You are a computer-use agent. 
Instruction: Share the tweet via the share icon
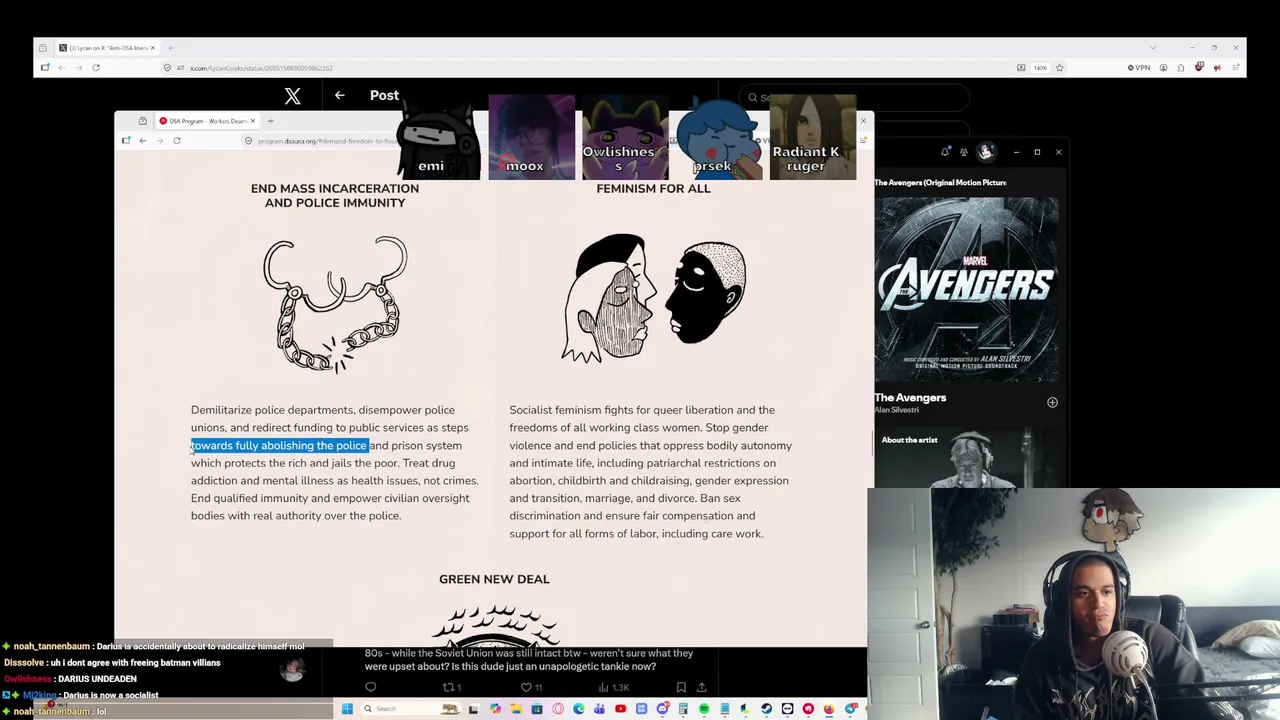pyautogui.click(x=702, y=687)
